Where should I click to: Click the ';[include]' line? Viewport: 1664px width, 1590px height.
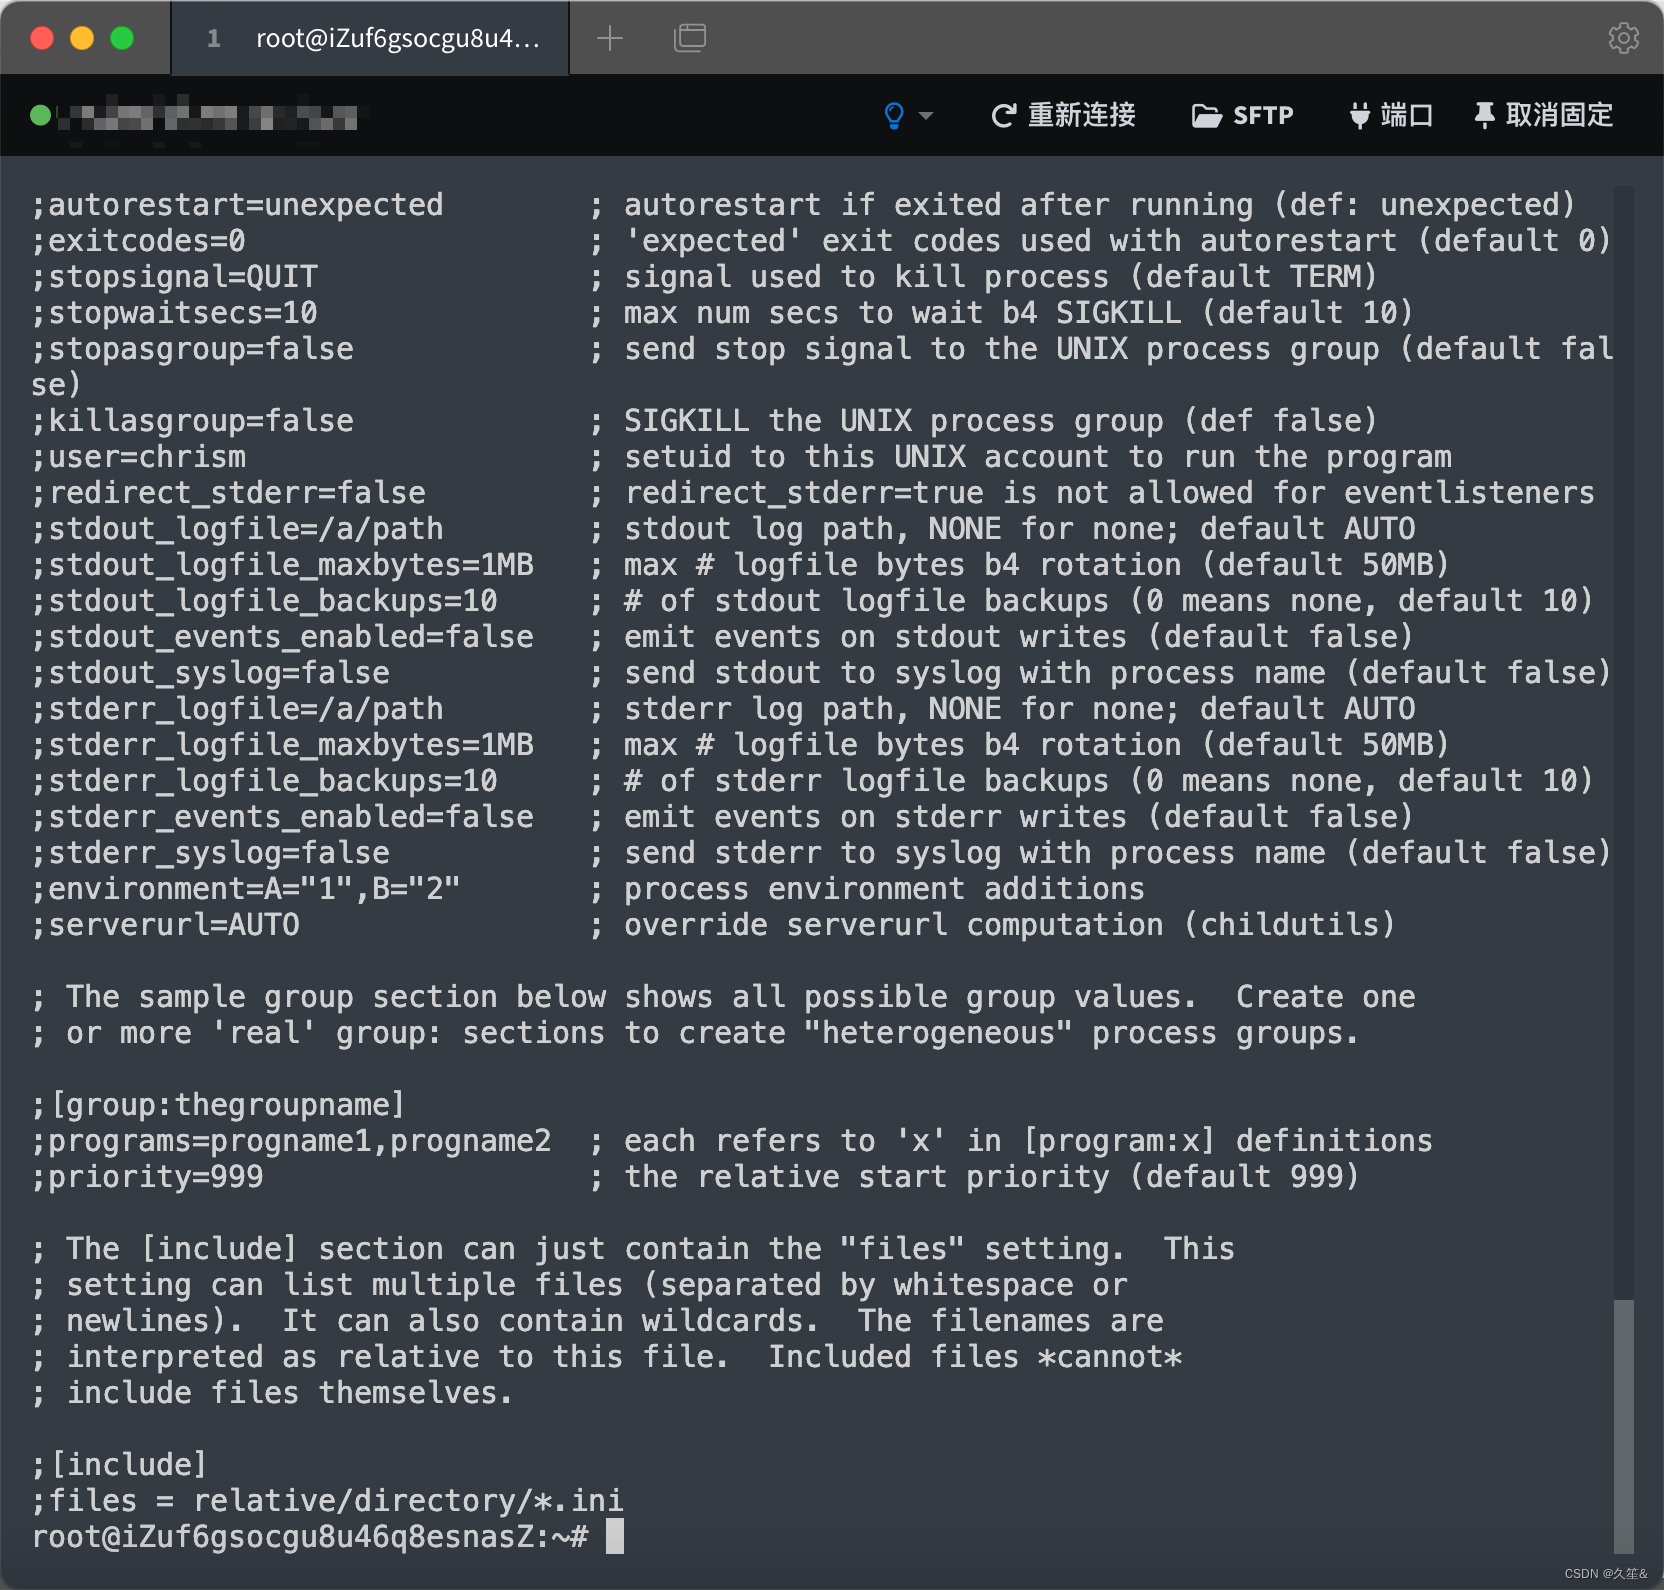click(119, 1464)
